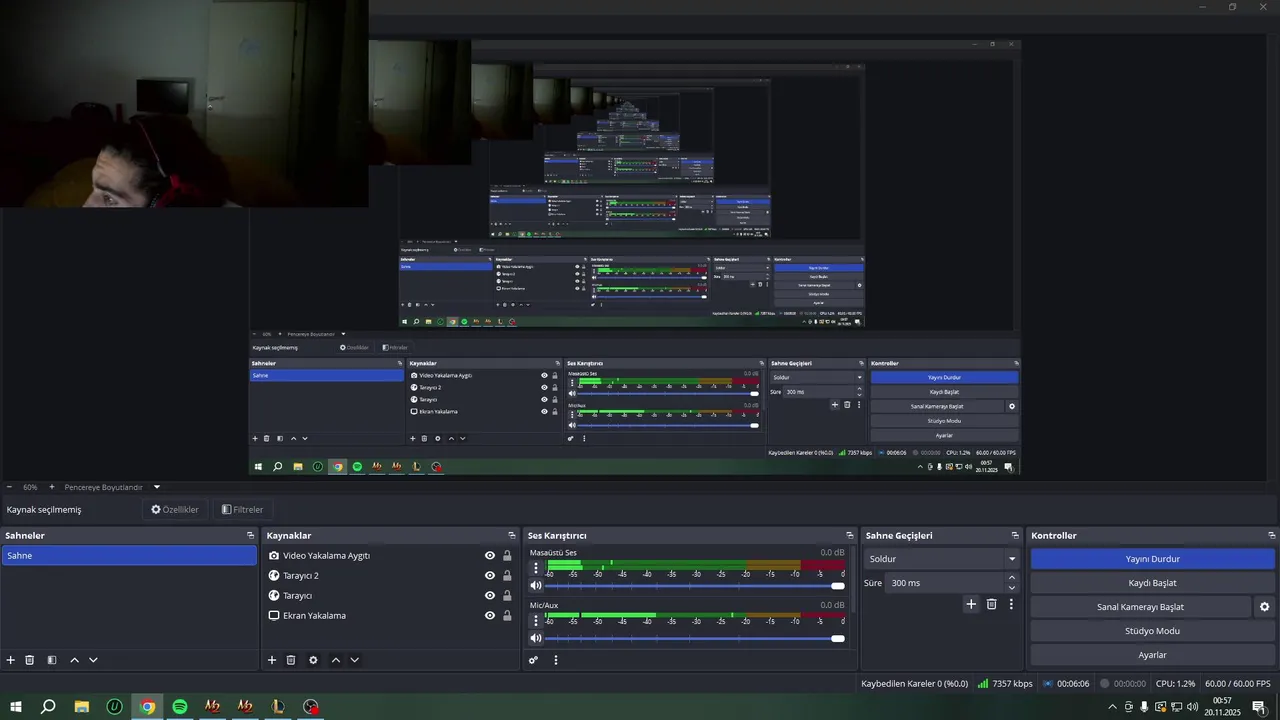Show hidden system tray icons chevron
Screen dimensions: 1280x720
click(1112, 707)
